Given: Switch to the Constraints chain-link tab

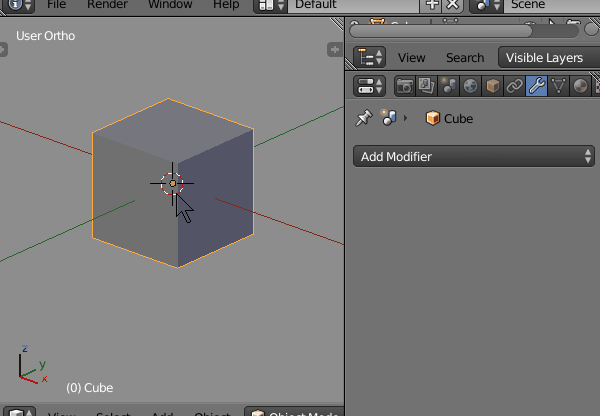Looking at the screenshot, I should [515, 86].
